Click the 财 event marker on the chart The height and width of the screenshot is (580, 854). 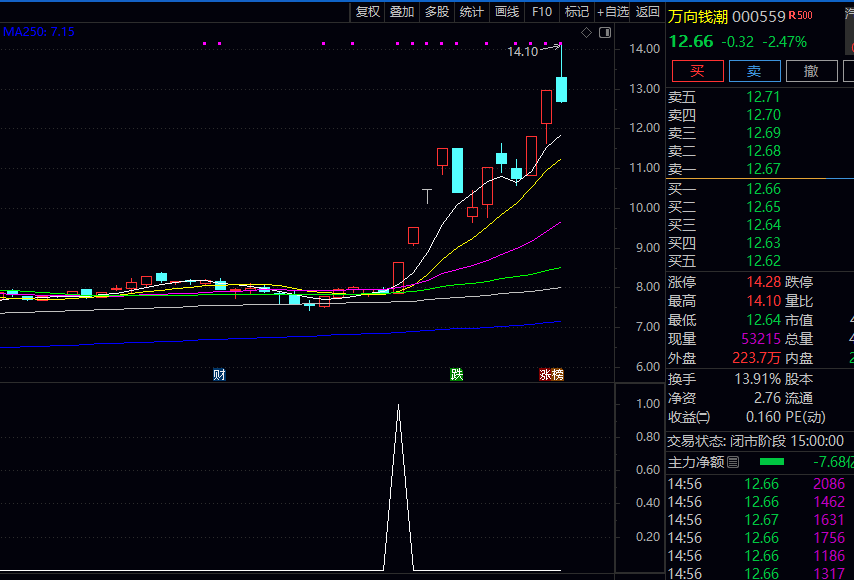pyautogui.click(x=219, y=375)
